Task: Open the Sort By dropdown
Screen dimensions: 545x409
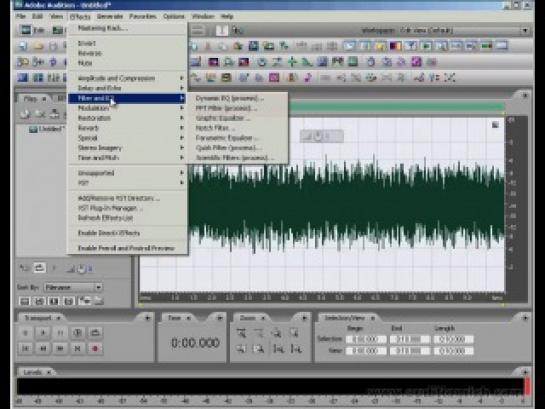Action: click(x=73, y=287)
